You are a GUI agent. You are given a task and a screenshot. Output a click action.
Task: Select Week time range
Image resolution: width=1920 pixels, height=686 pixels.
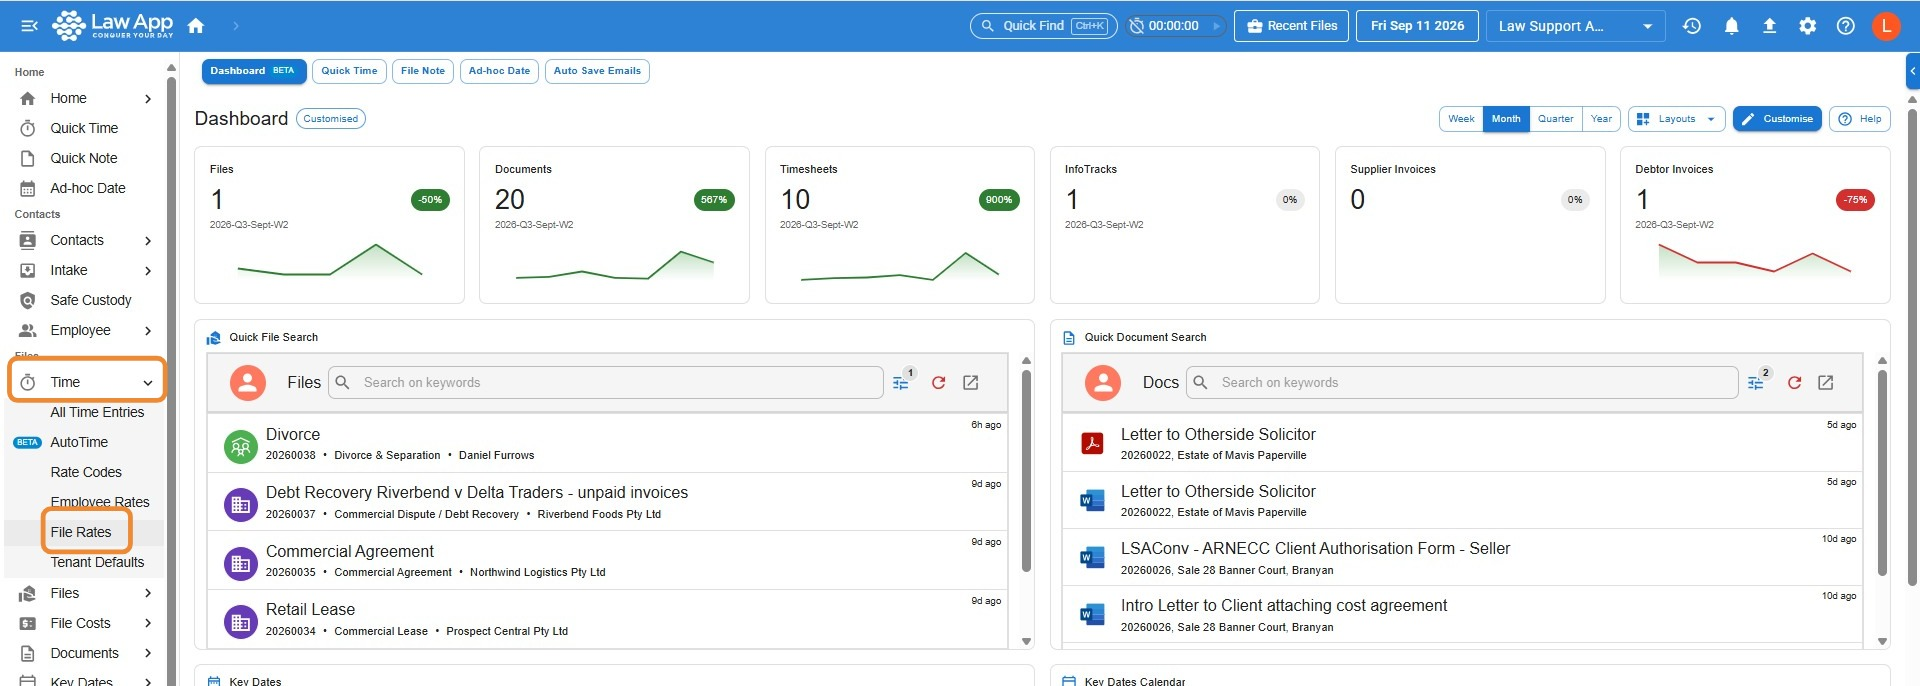pyautogui.click(x=1461, y=119)
